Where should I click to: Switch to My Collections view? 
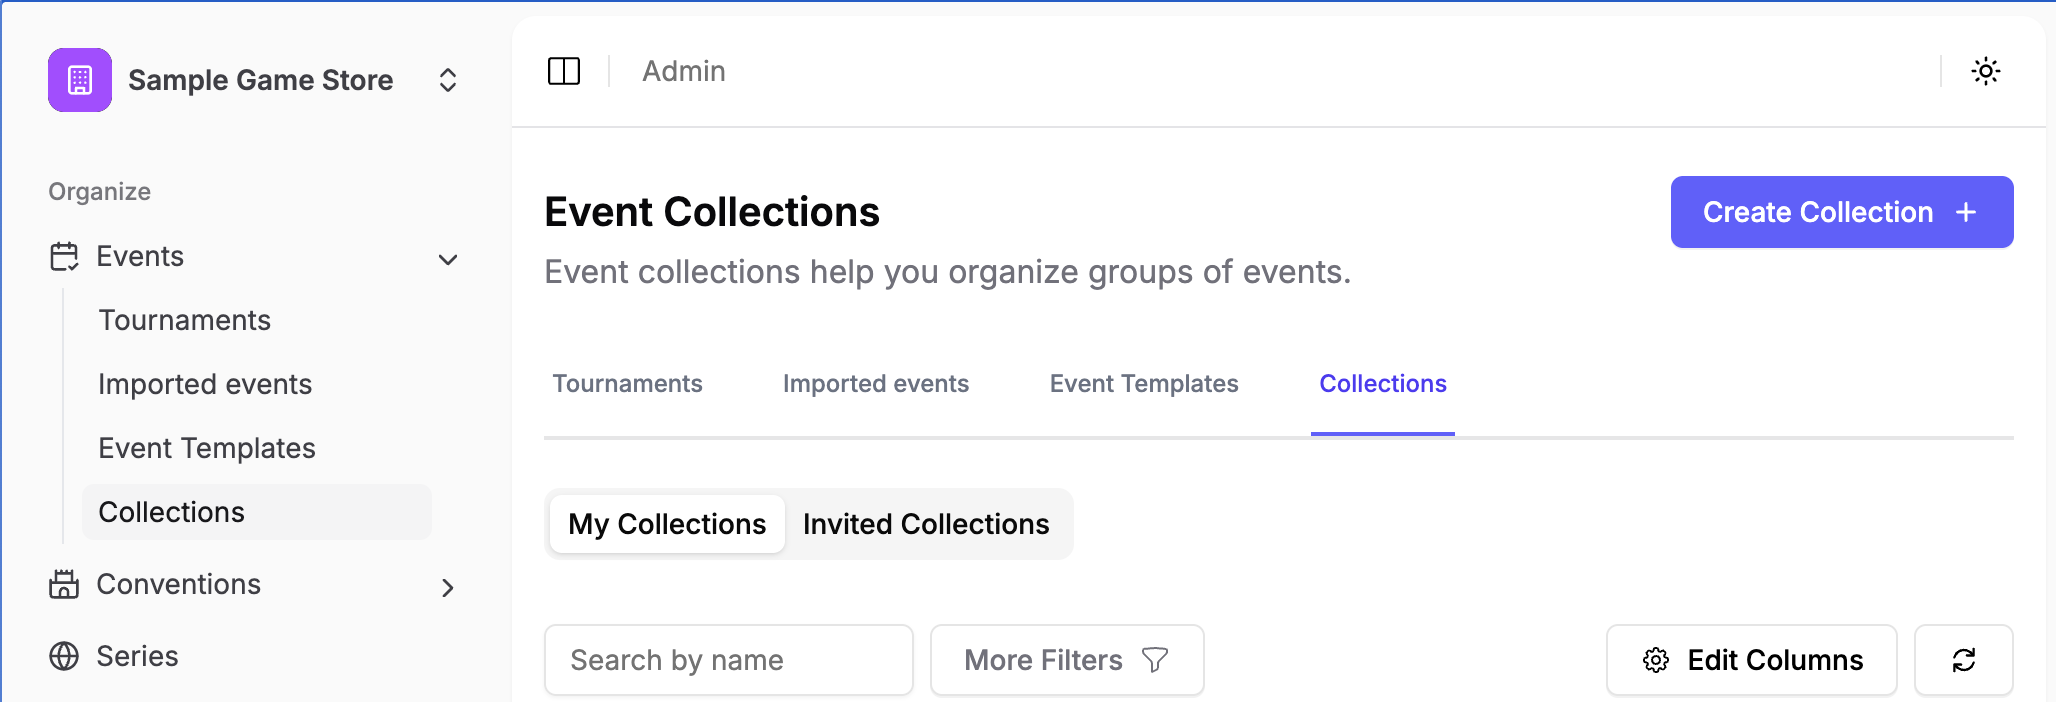click(667, 524)
